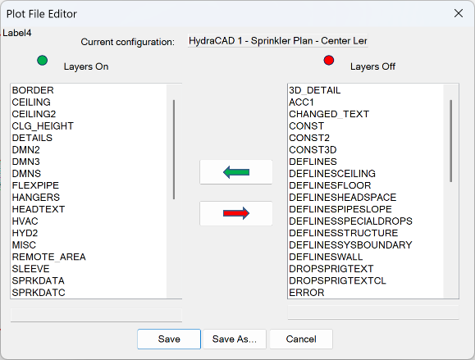Select the ERROR layer
The image size is (475, 360).
(x=366, y=292)
